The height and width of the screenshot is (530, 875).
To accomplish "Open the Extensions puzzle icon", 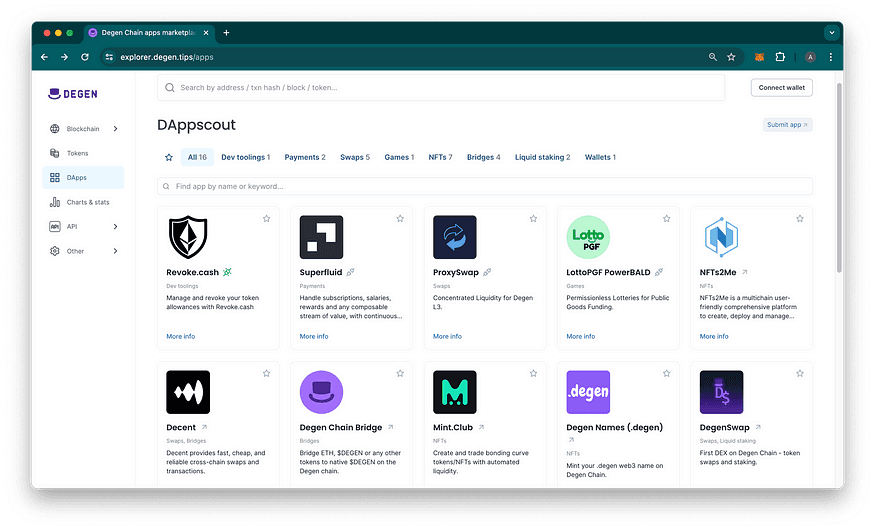I will [x=780, y=57].
